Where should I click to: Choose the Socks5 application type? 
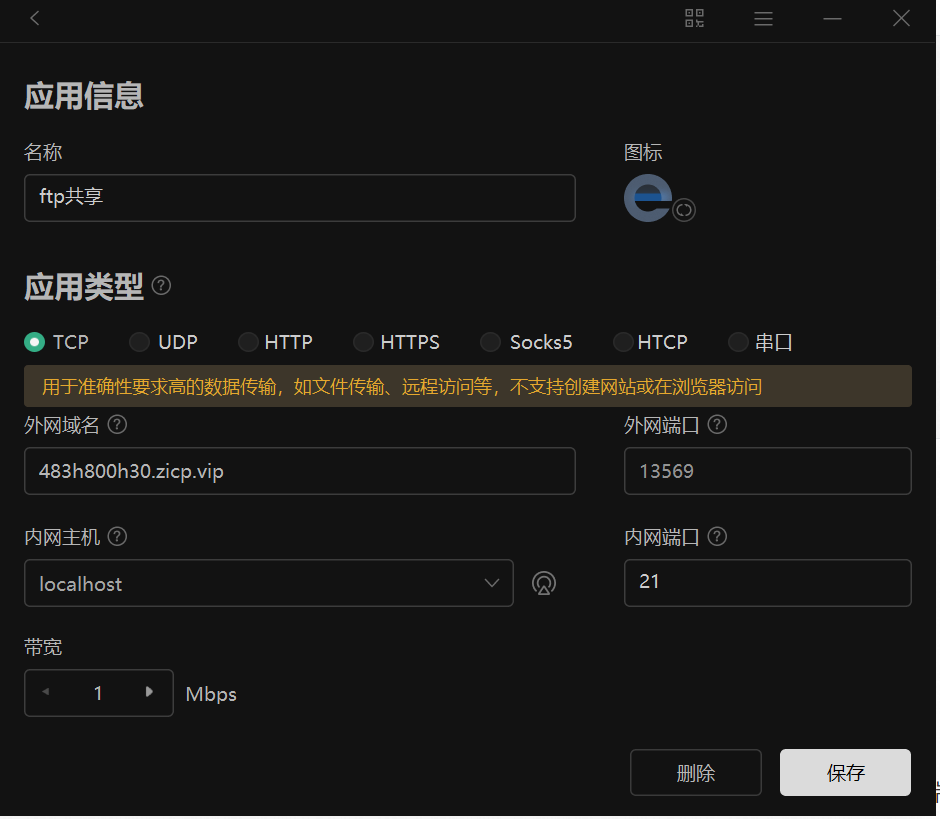[490, 342]
